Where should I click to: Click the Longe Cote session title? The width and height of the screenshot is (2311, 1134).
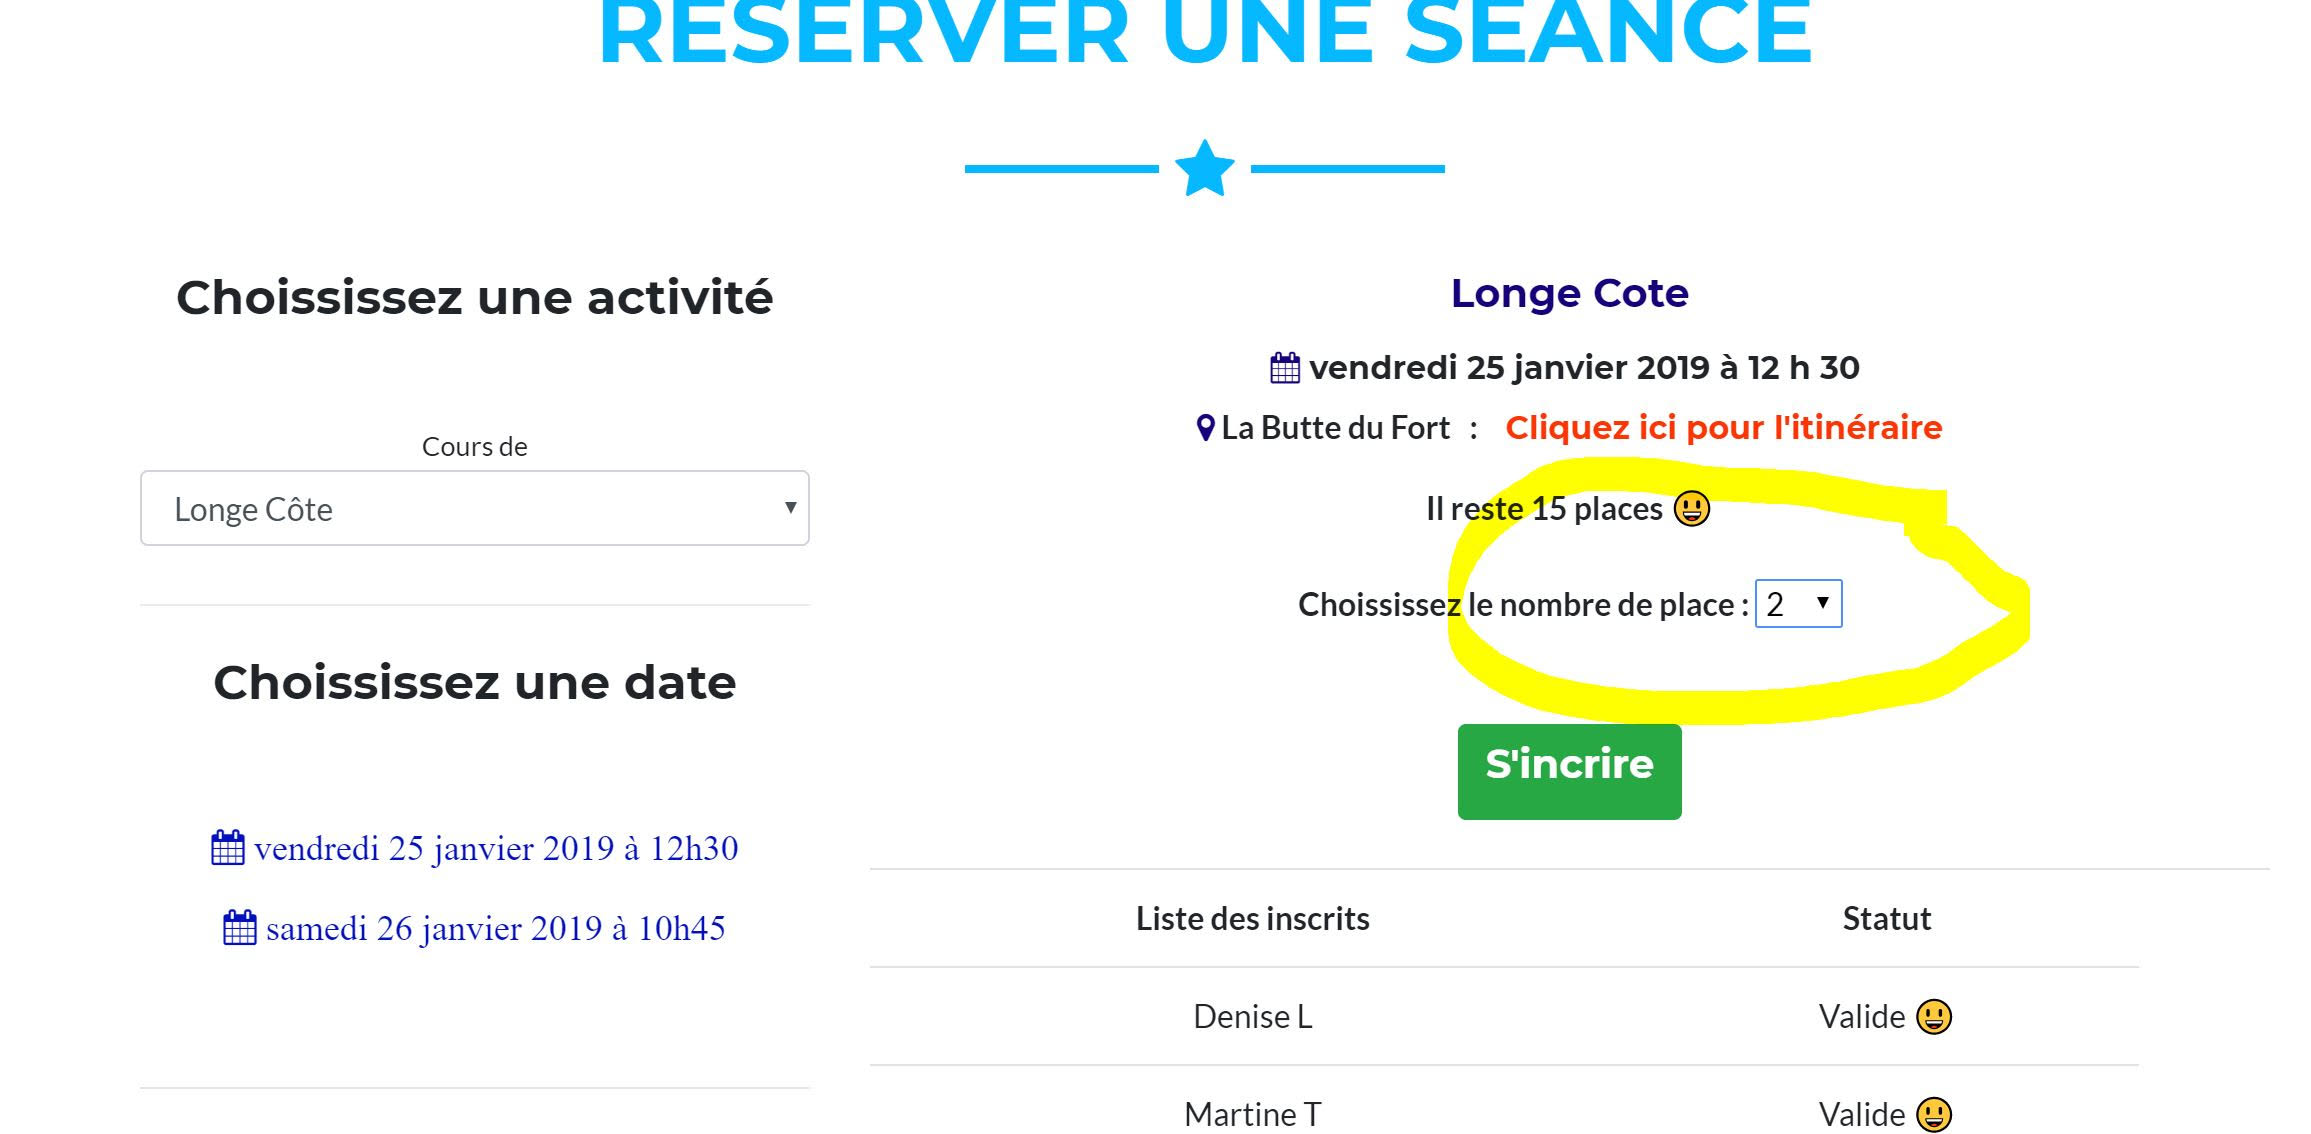click(x=1570, y=293)
